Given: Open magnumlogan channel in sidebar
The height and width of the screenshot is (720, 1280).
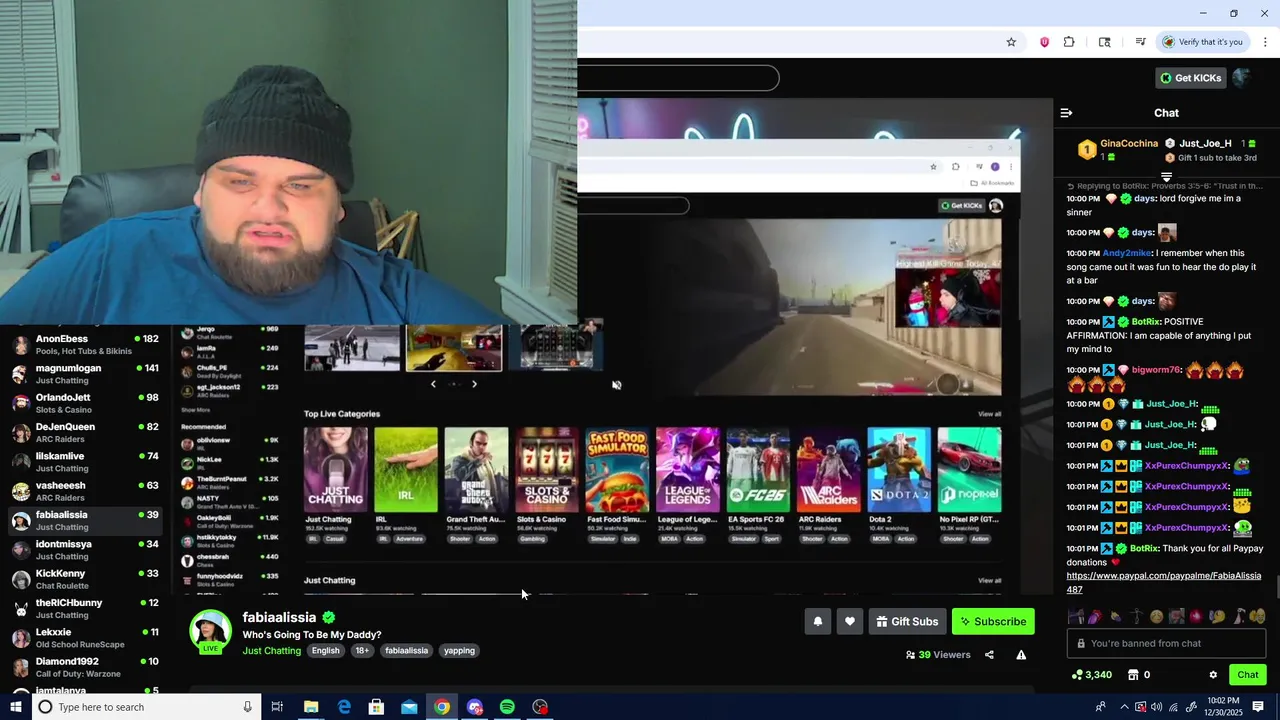Looking at the screenshot, I should (84, 374).
